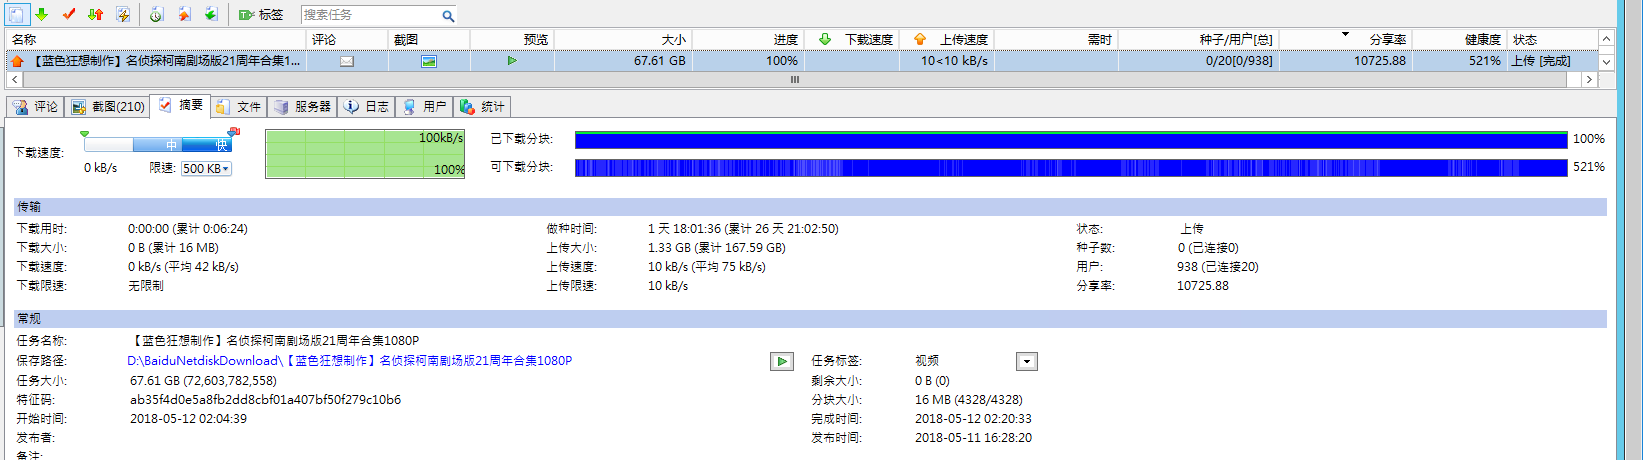The height and width of the screenshot is (460, 1643).
Task: Click 发布时间 value 2018-05-11 16:28:20
Action: pos(973,438)
